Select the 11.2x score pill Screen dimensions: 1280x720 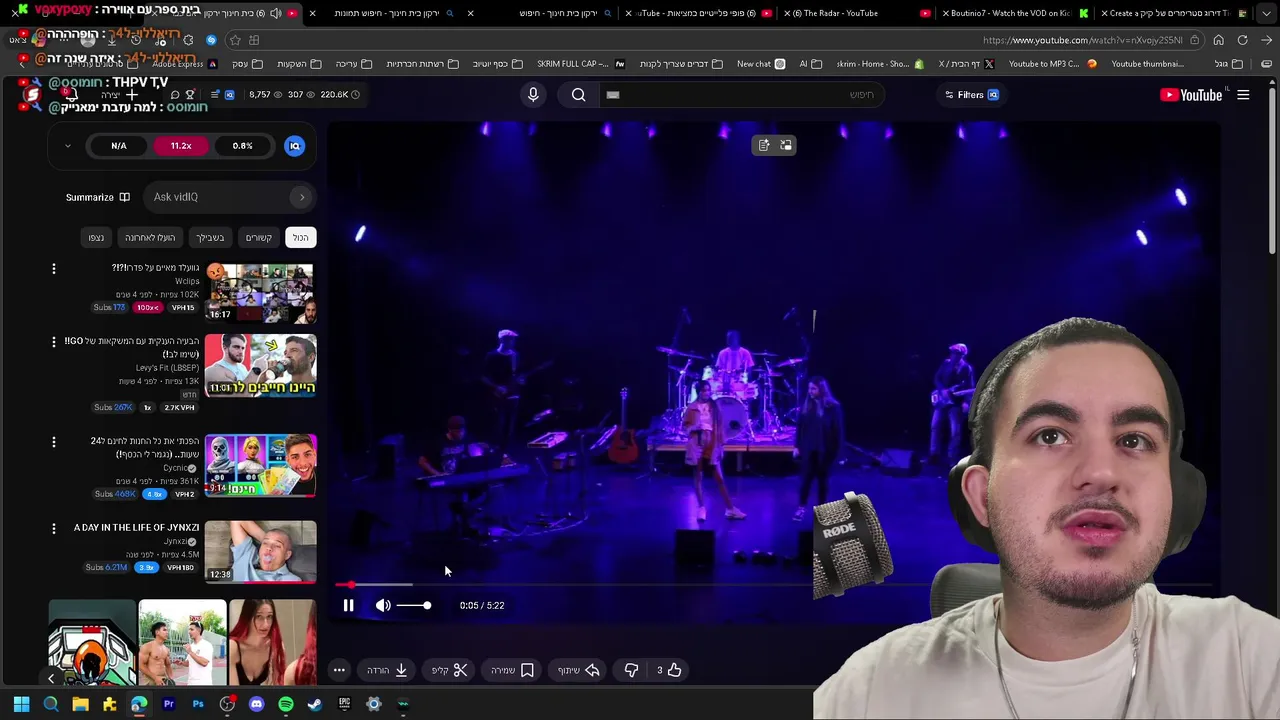[181, 146]
